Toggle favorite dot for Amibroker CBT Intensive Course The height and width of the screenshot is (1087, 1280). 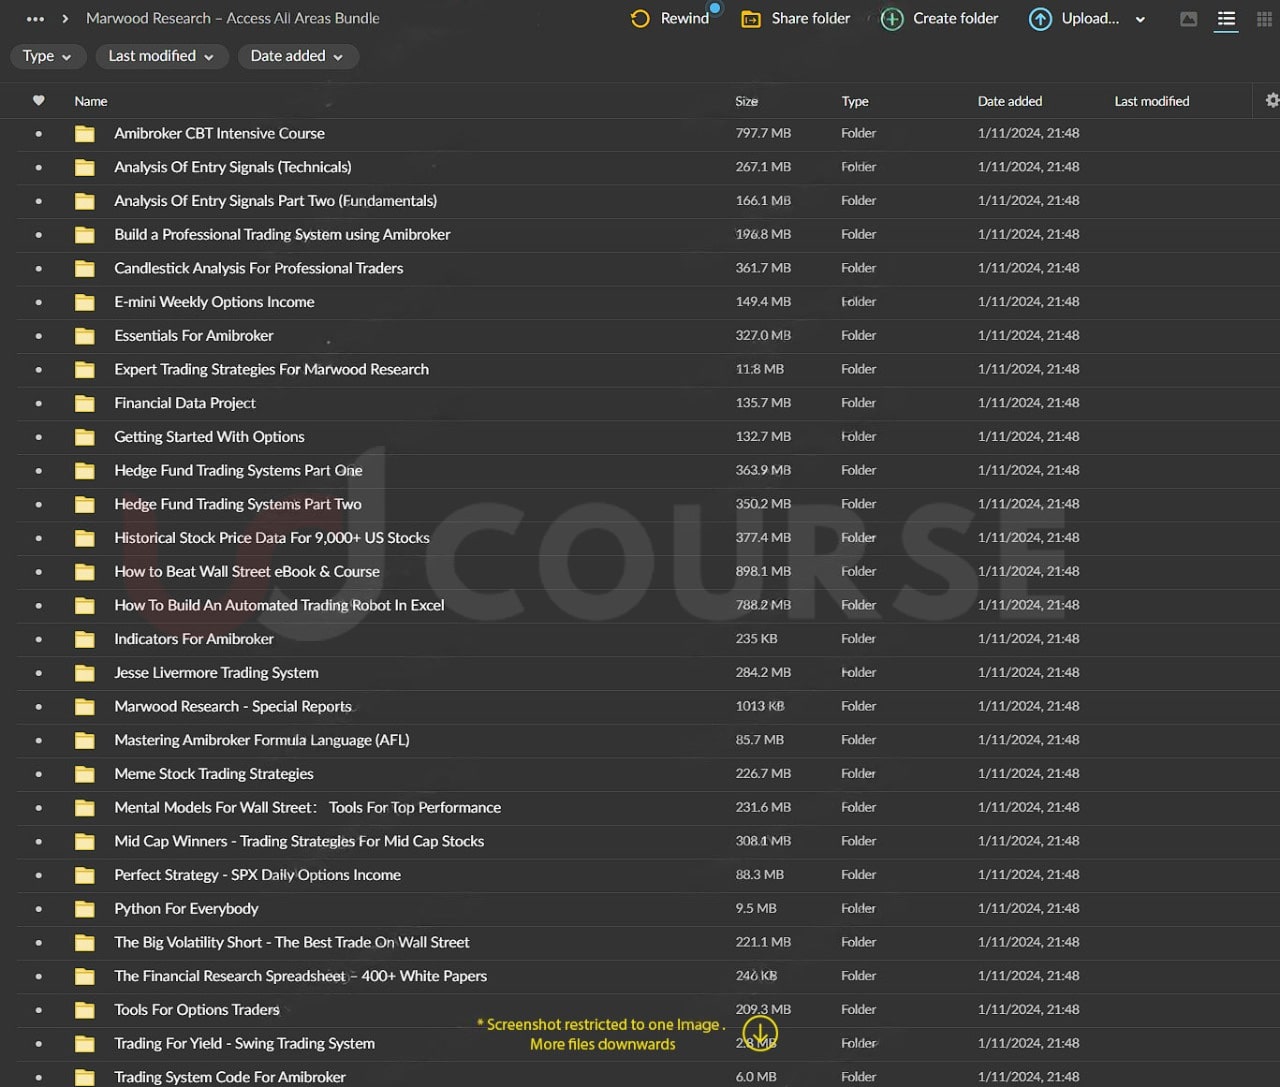[x=38, y=134]
